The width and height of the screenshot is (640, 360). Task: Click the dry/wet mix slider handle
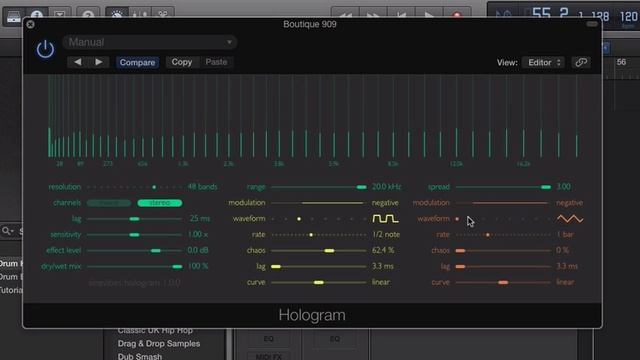tap(177, 267)
